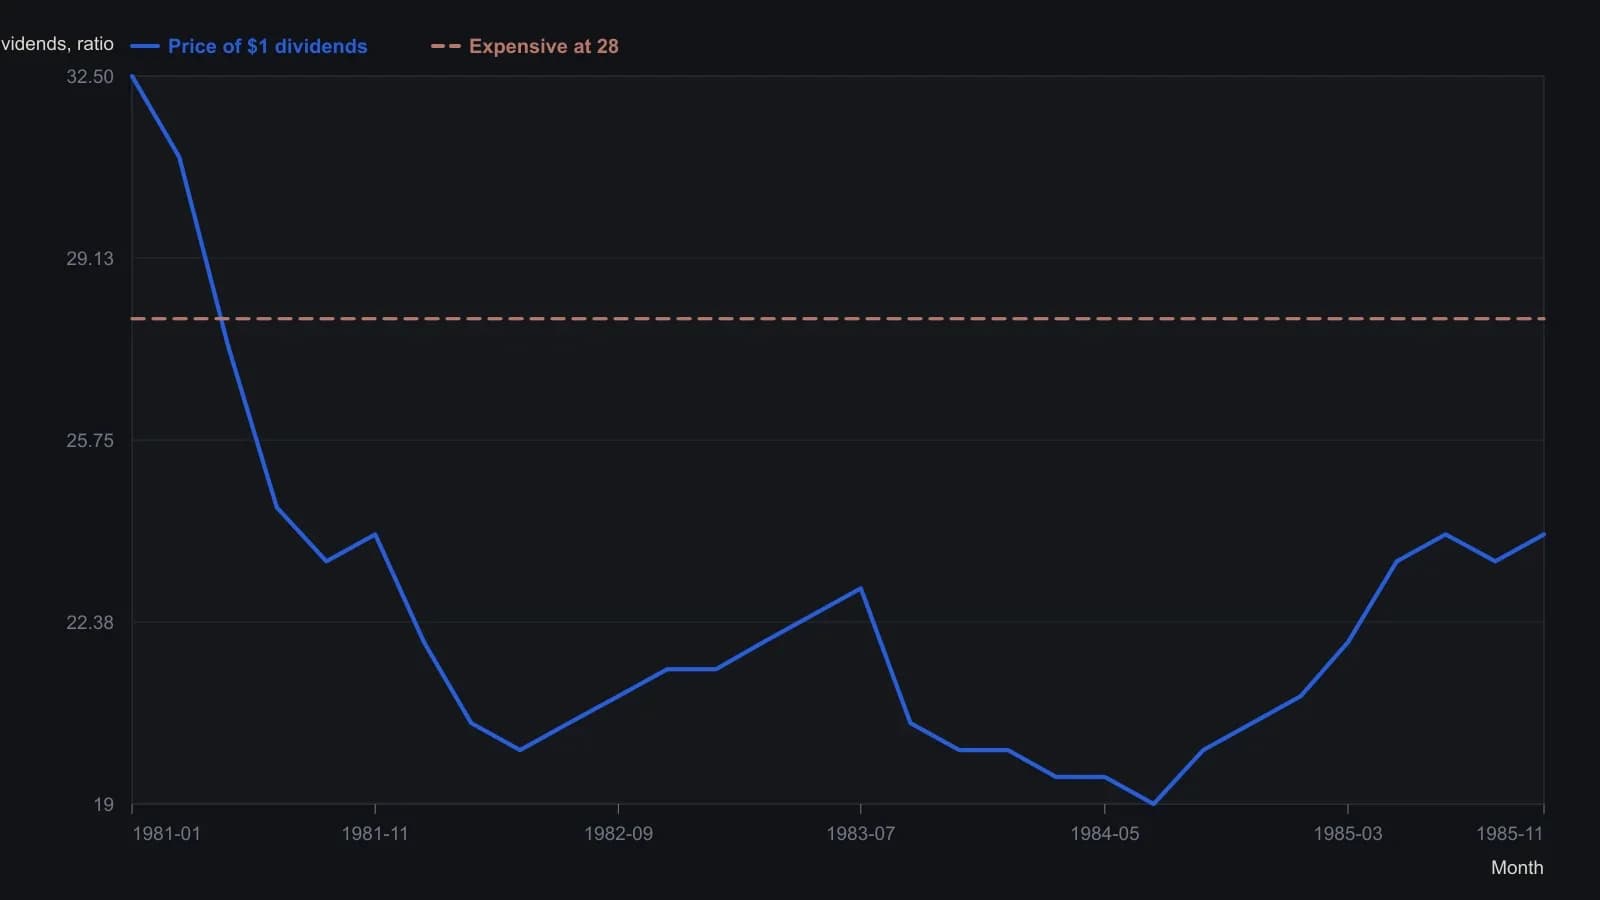Select the 19 y-axis tick label
Image resolution: width=1600 pixels, height=900 pixels.
coord(104,804)
